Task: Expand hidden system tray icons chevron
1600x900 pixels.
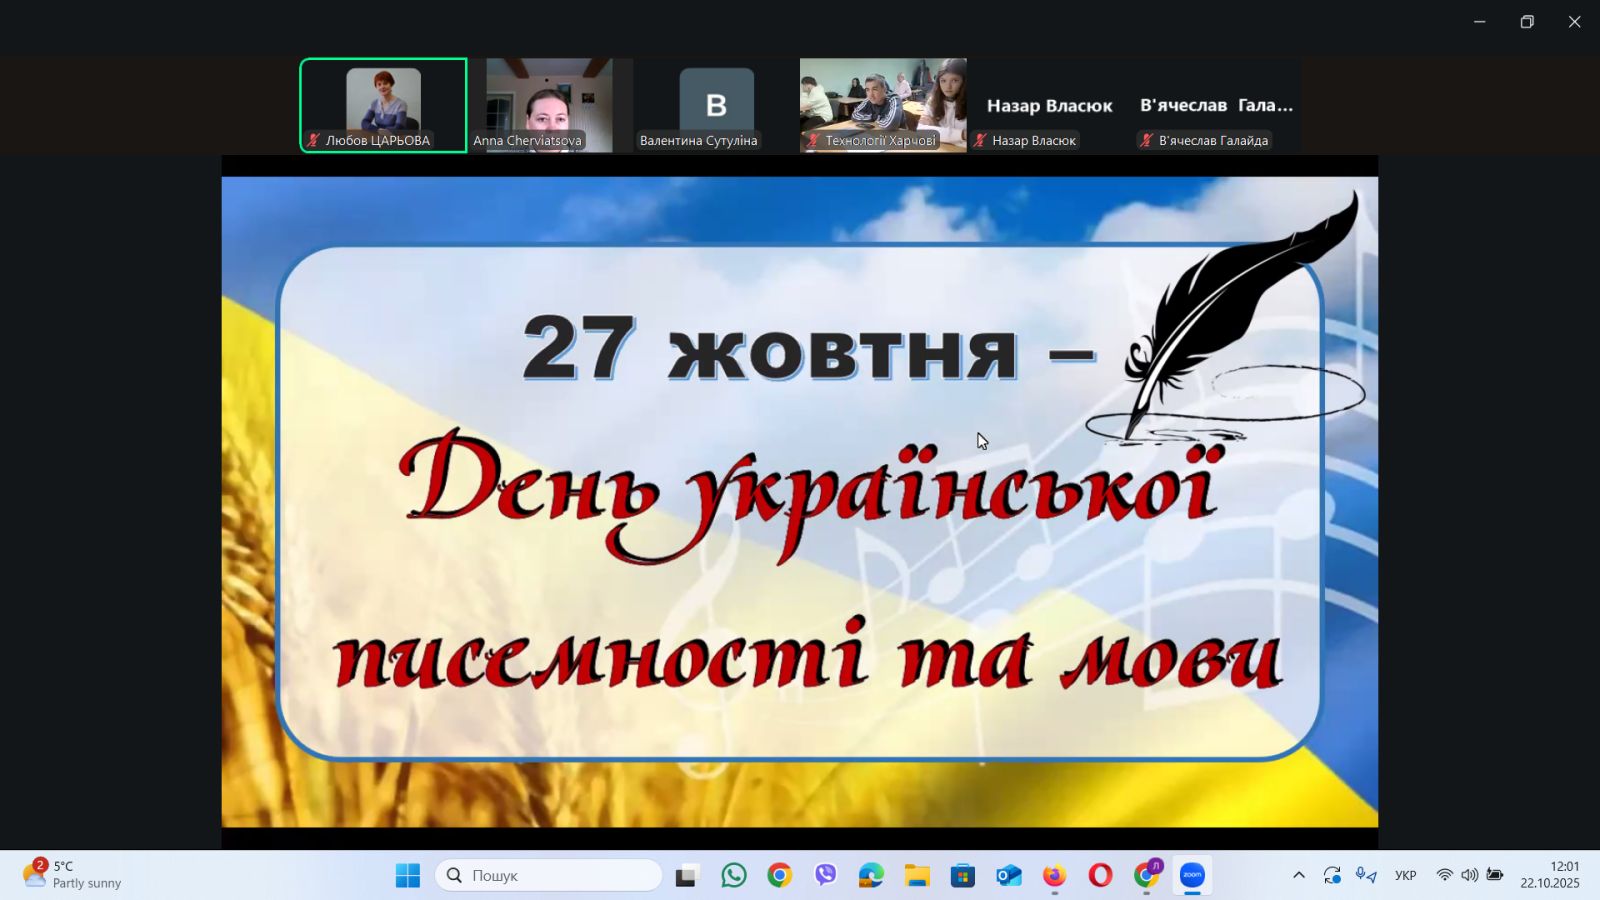Action: [x=1298, y=876]
